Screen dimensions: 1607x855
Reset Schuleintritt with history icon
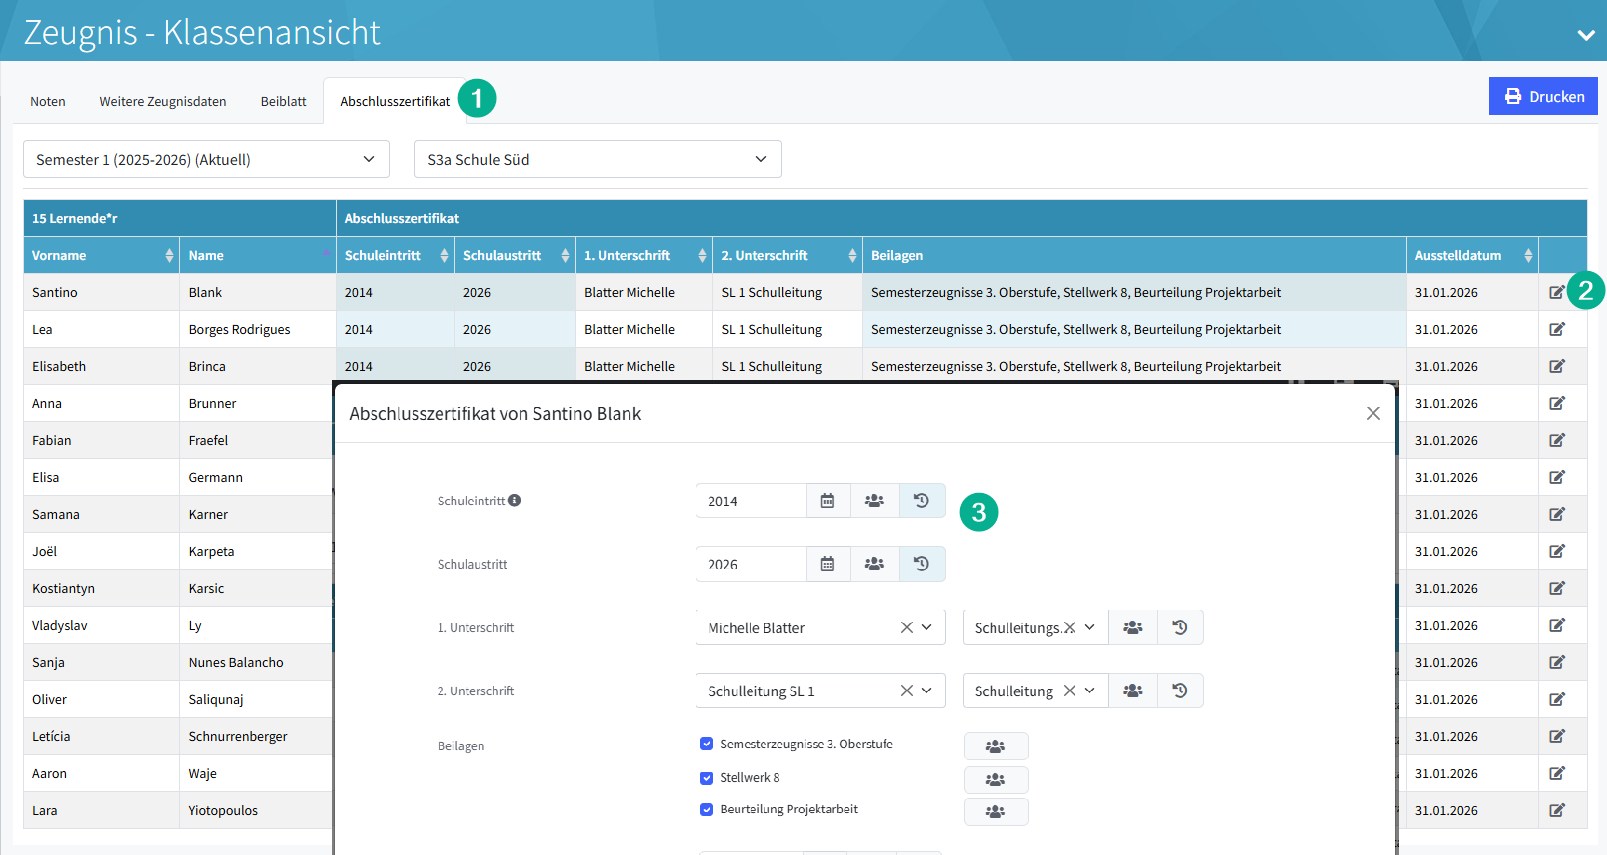tap(921, 501)
